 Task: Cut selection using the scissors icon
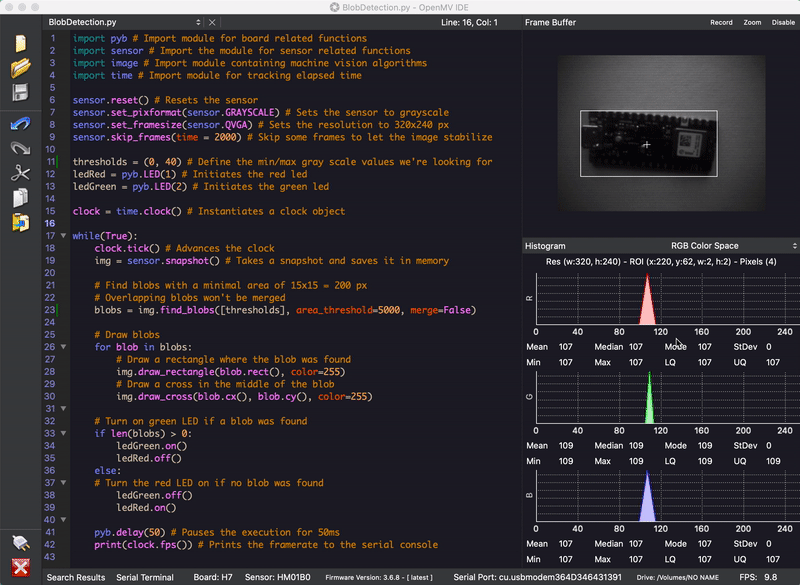click(x=20, y=173)
